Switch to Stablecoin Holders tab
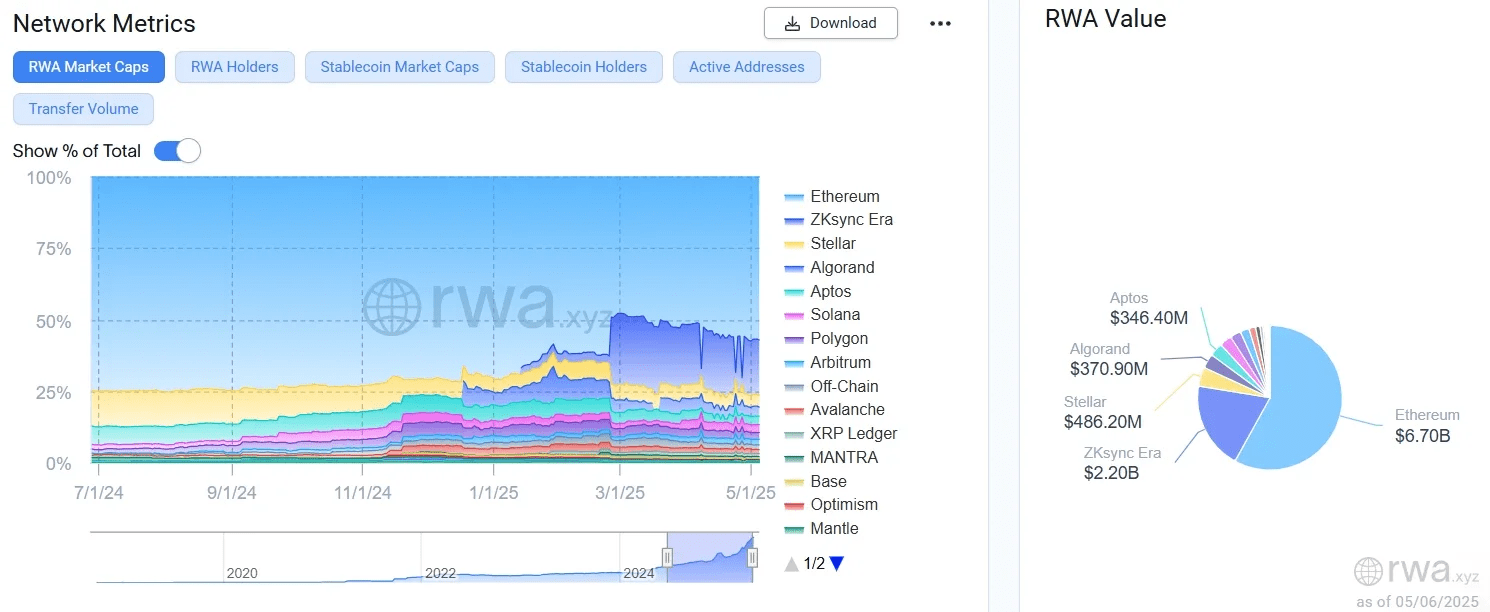This screenshot has height=612, width=1490. pyautogui.click(x=584, y=67)
